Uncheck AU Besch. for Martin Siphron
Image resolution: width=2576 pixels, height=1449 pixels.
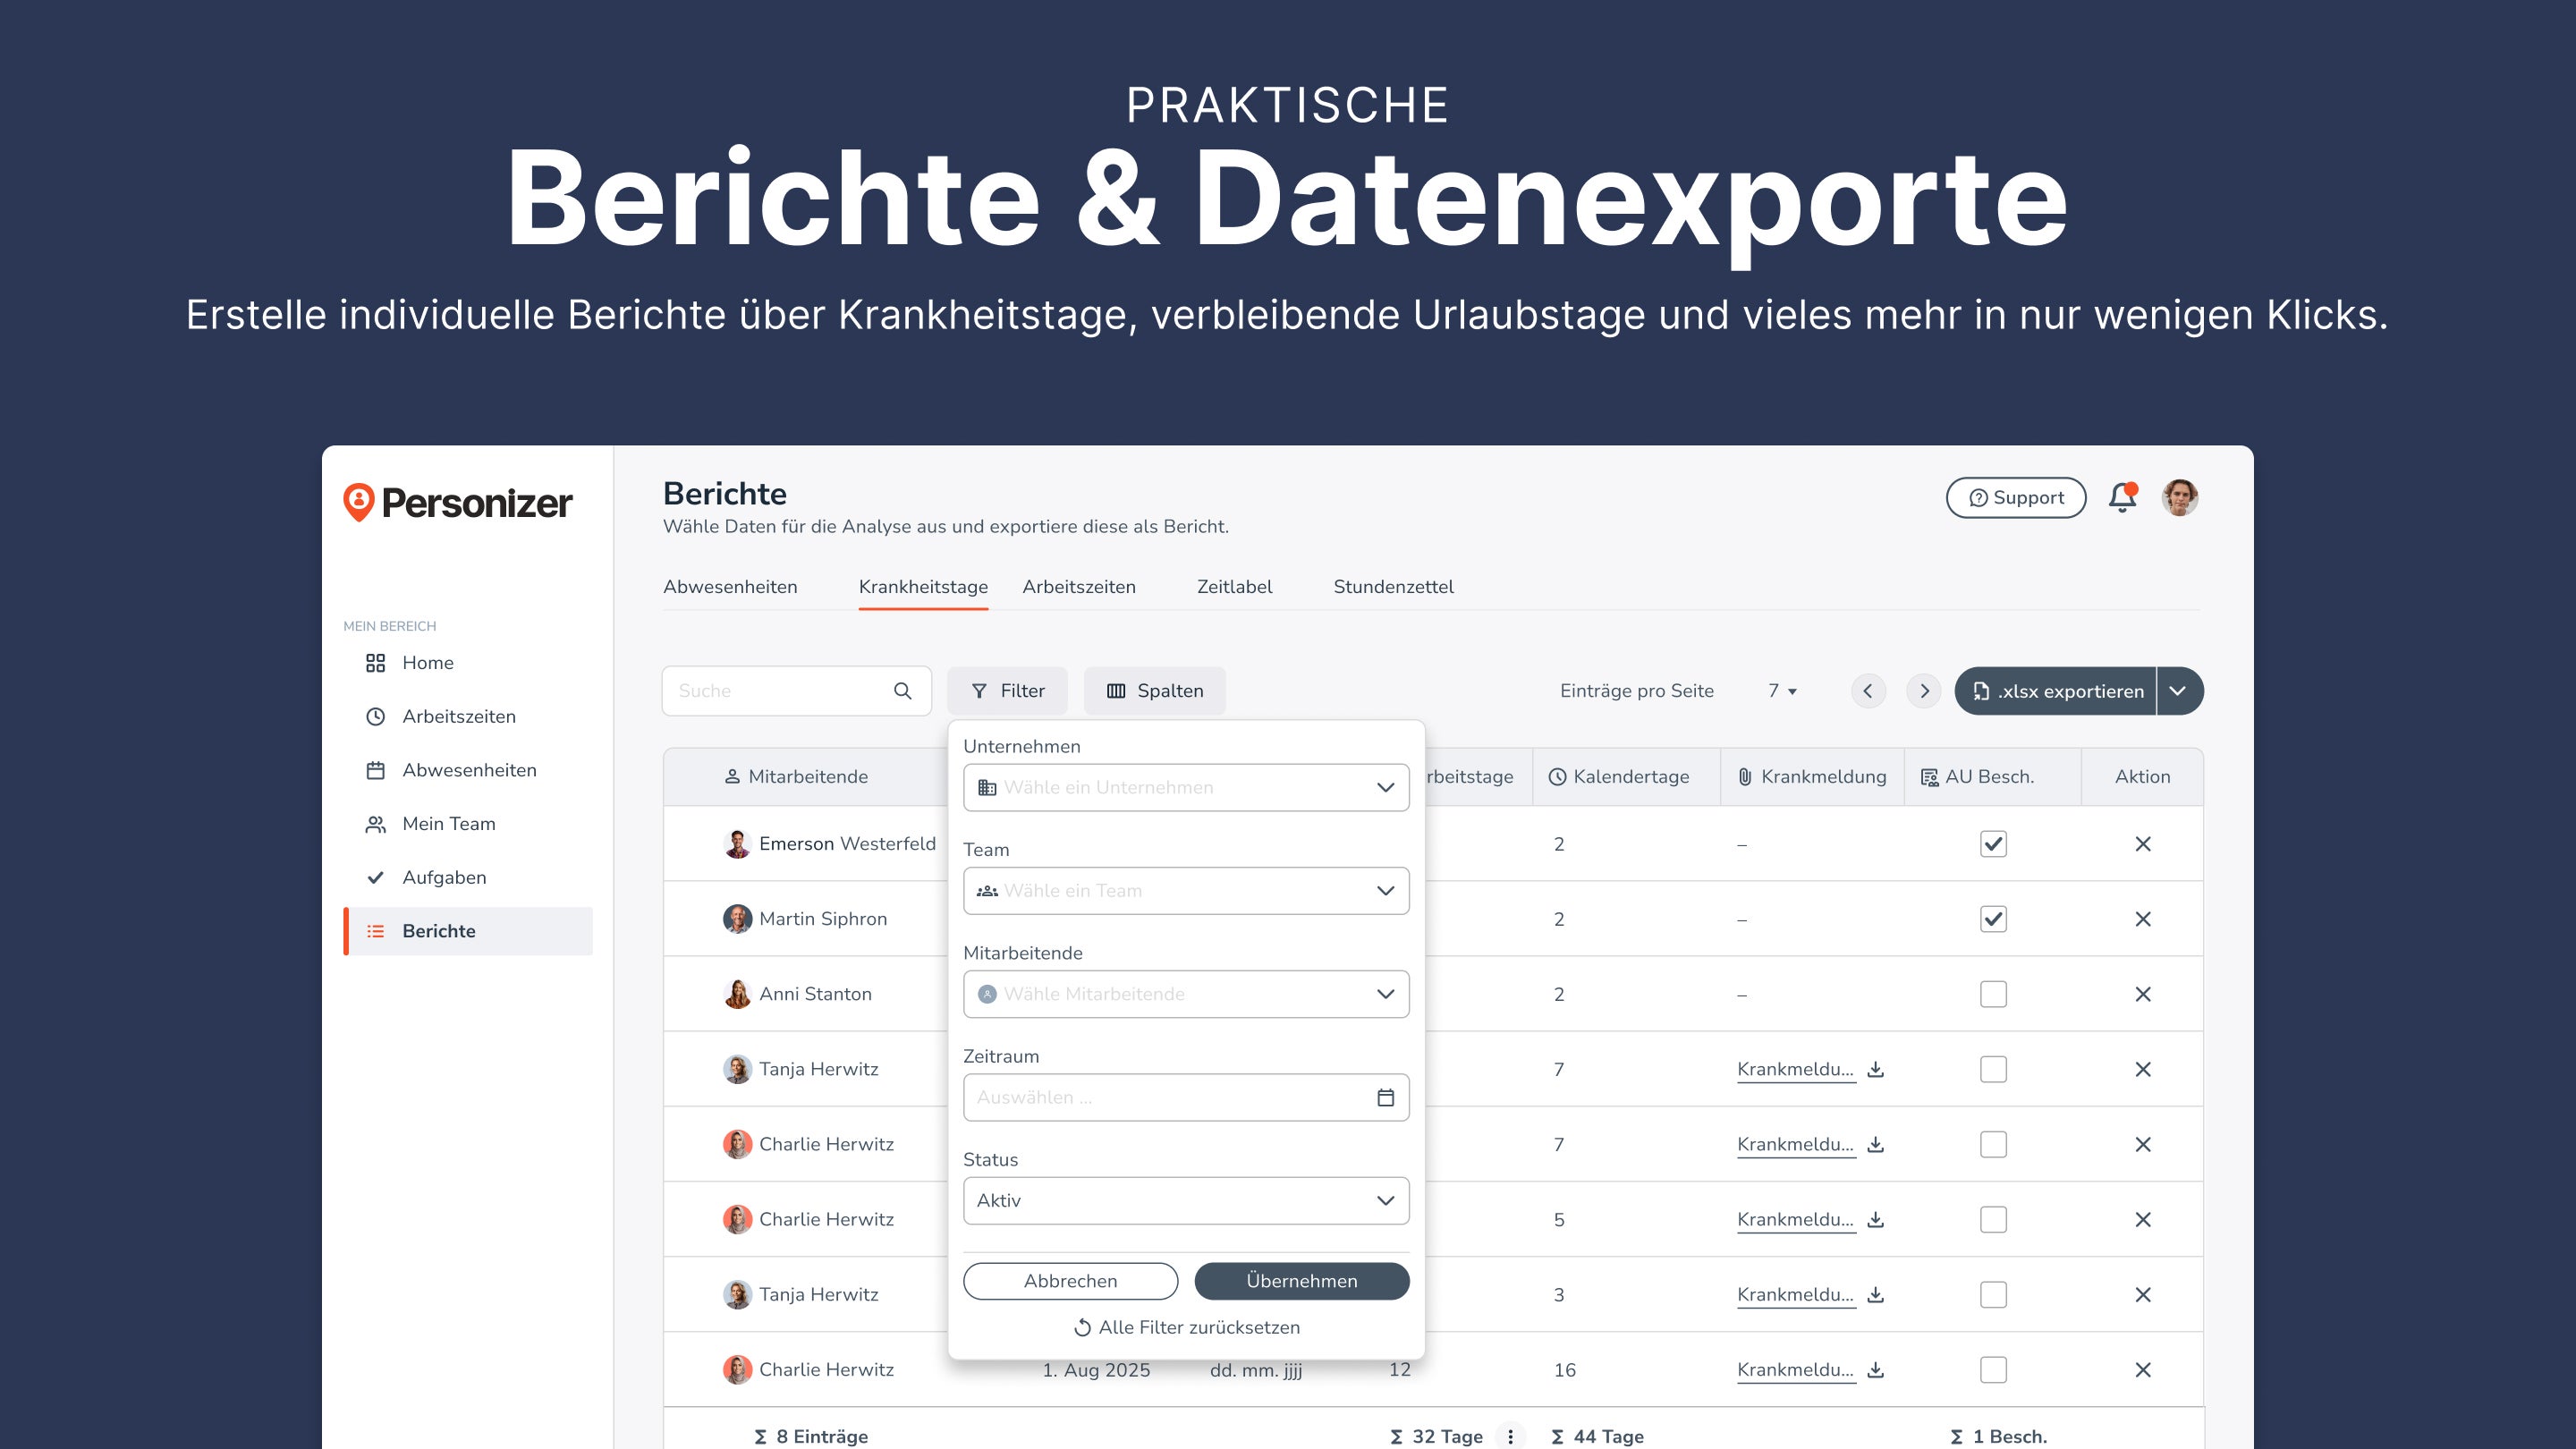click(1993, 919)
